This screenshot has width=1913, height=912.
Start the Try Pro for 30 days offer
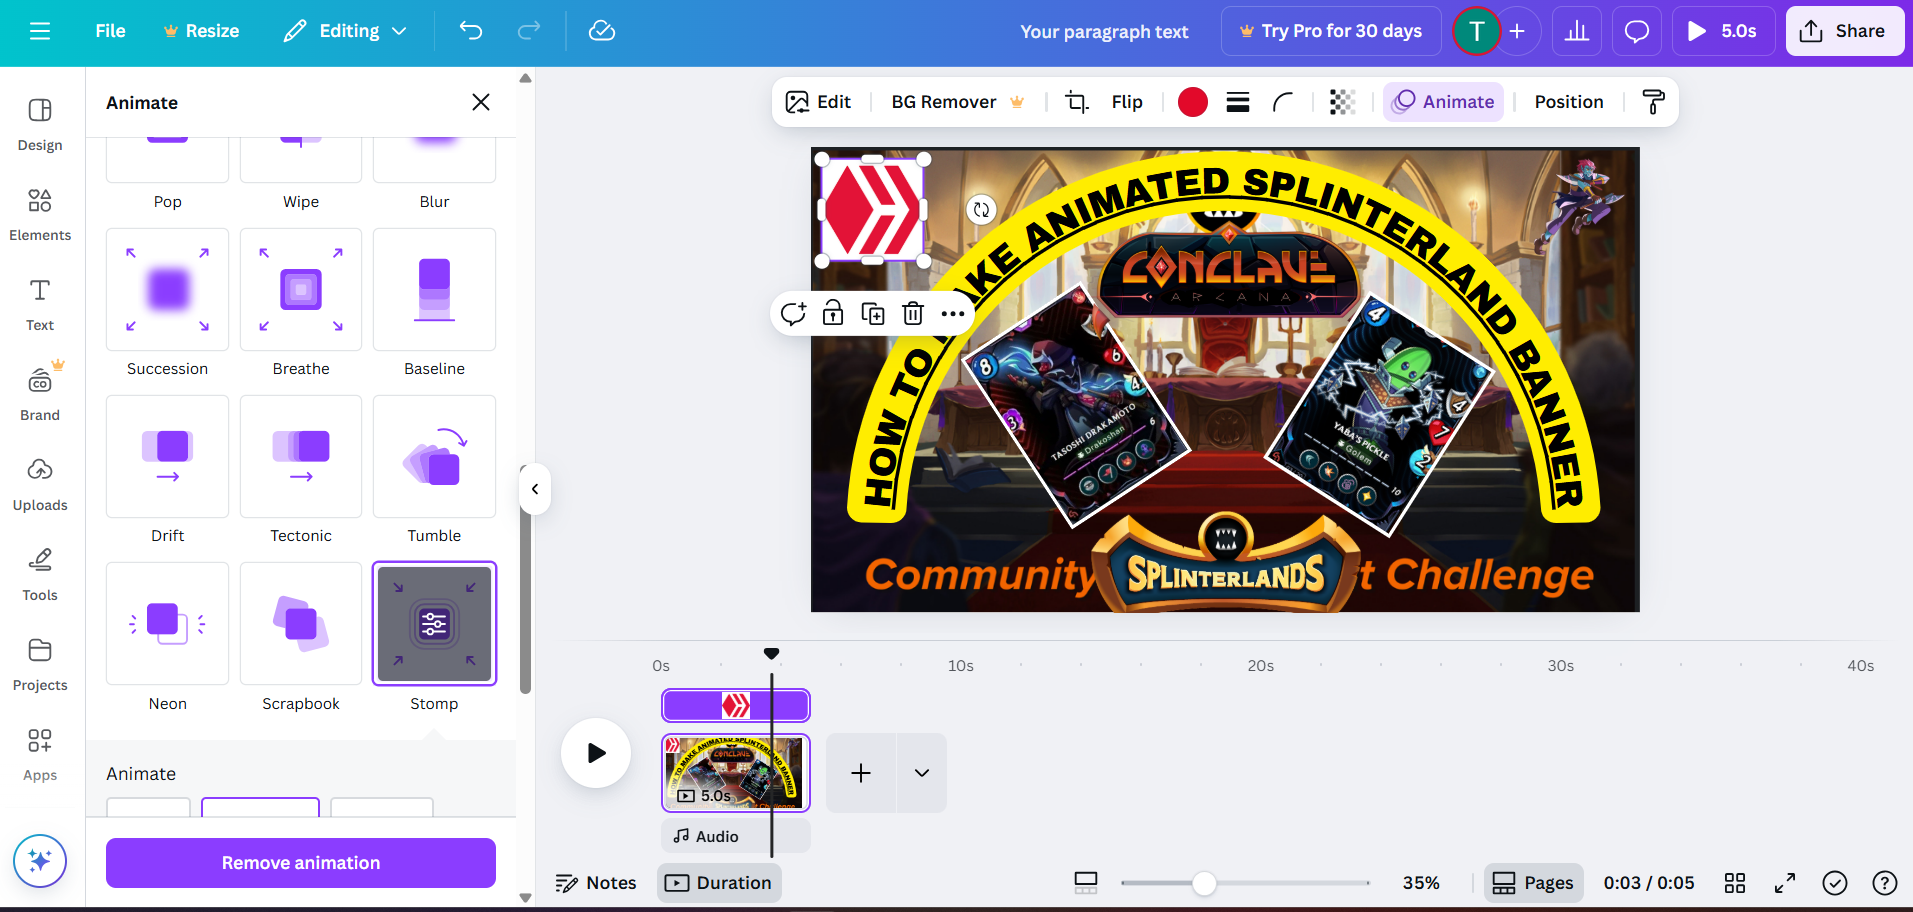pyautogui.click(x=1331, y=31)
